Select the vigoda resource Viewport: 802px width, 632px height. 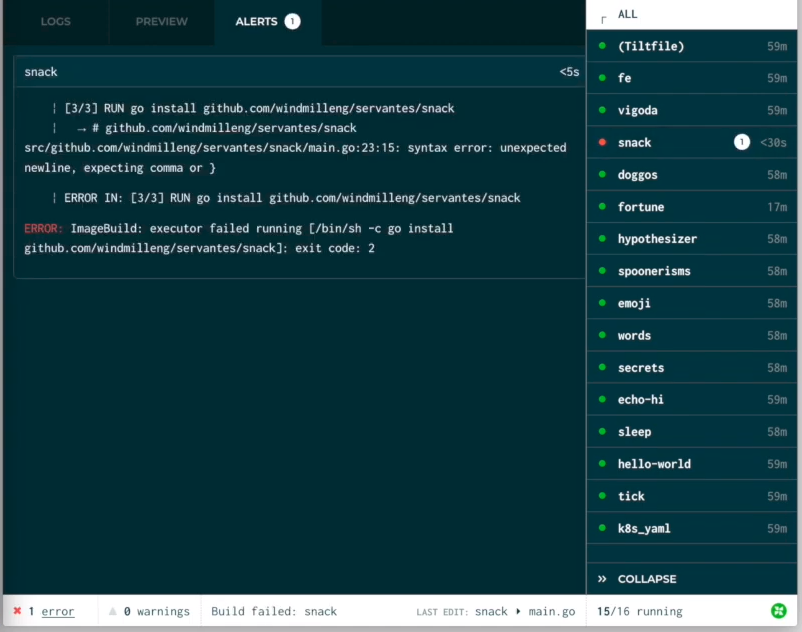click(x=692, y=110)
